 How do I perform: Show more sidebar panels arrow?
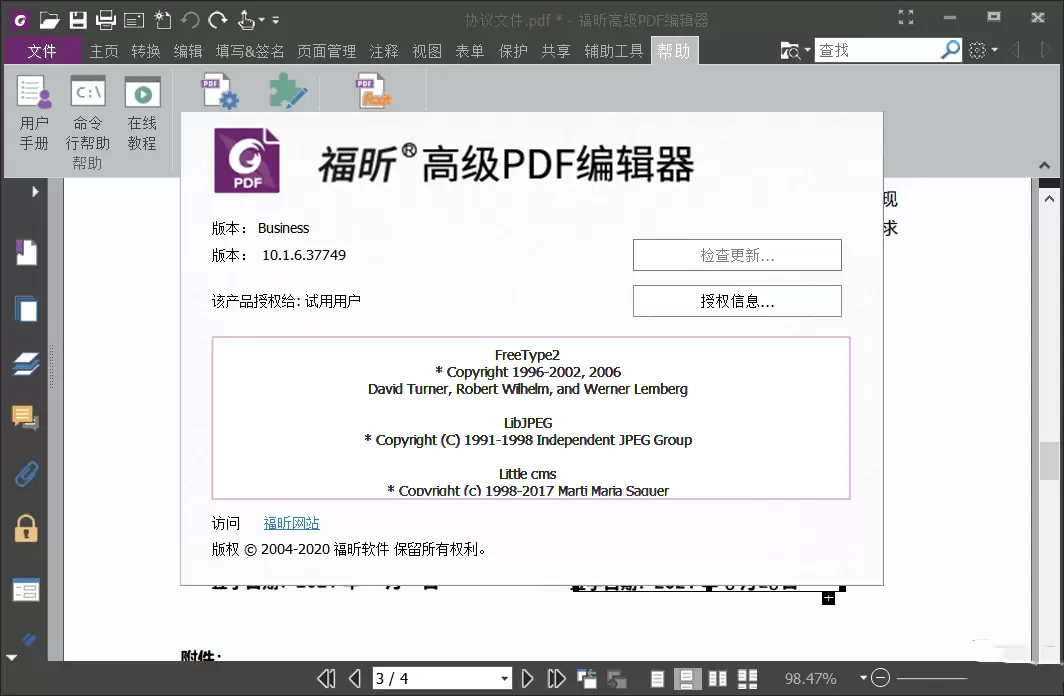pyautogui.click(x=12, y=657)
